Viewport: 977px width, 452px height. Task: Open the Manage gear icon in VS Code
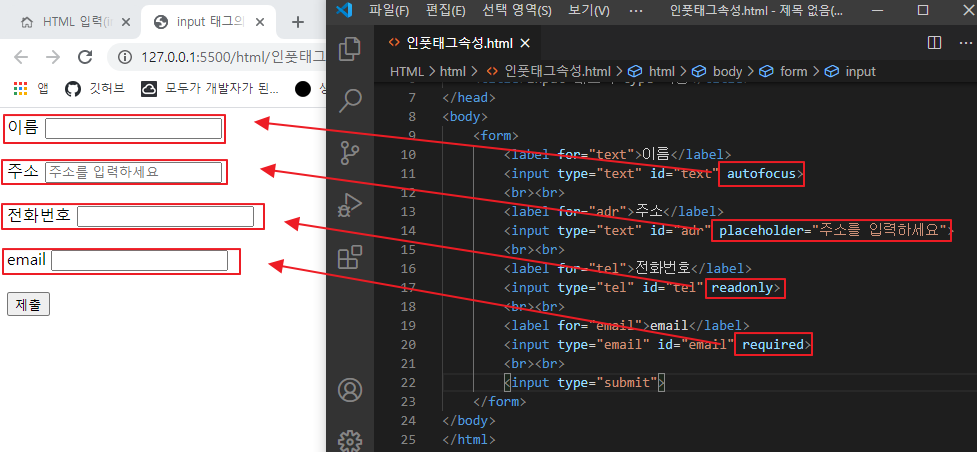(350, 440)
